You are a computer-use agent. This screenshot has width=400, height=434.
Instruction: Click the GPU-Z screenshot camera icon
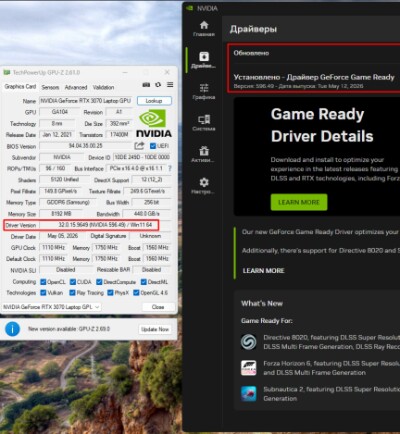coord(146,85)
